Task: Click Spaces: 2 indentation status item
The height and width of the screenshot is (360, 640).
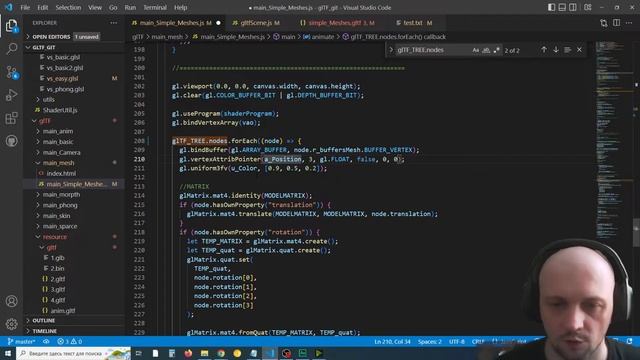Action: (430, 341)
